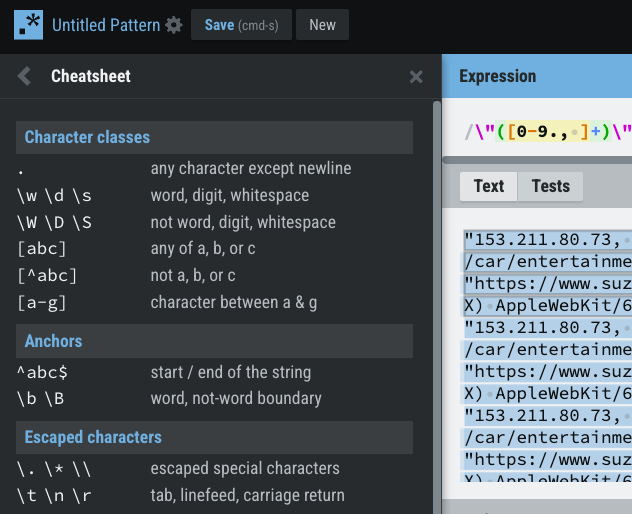Select the Text tab

click(x=488, y=186)
